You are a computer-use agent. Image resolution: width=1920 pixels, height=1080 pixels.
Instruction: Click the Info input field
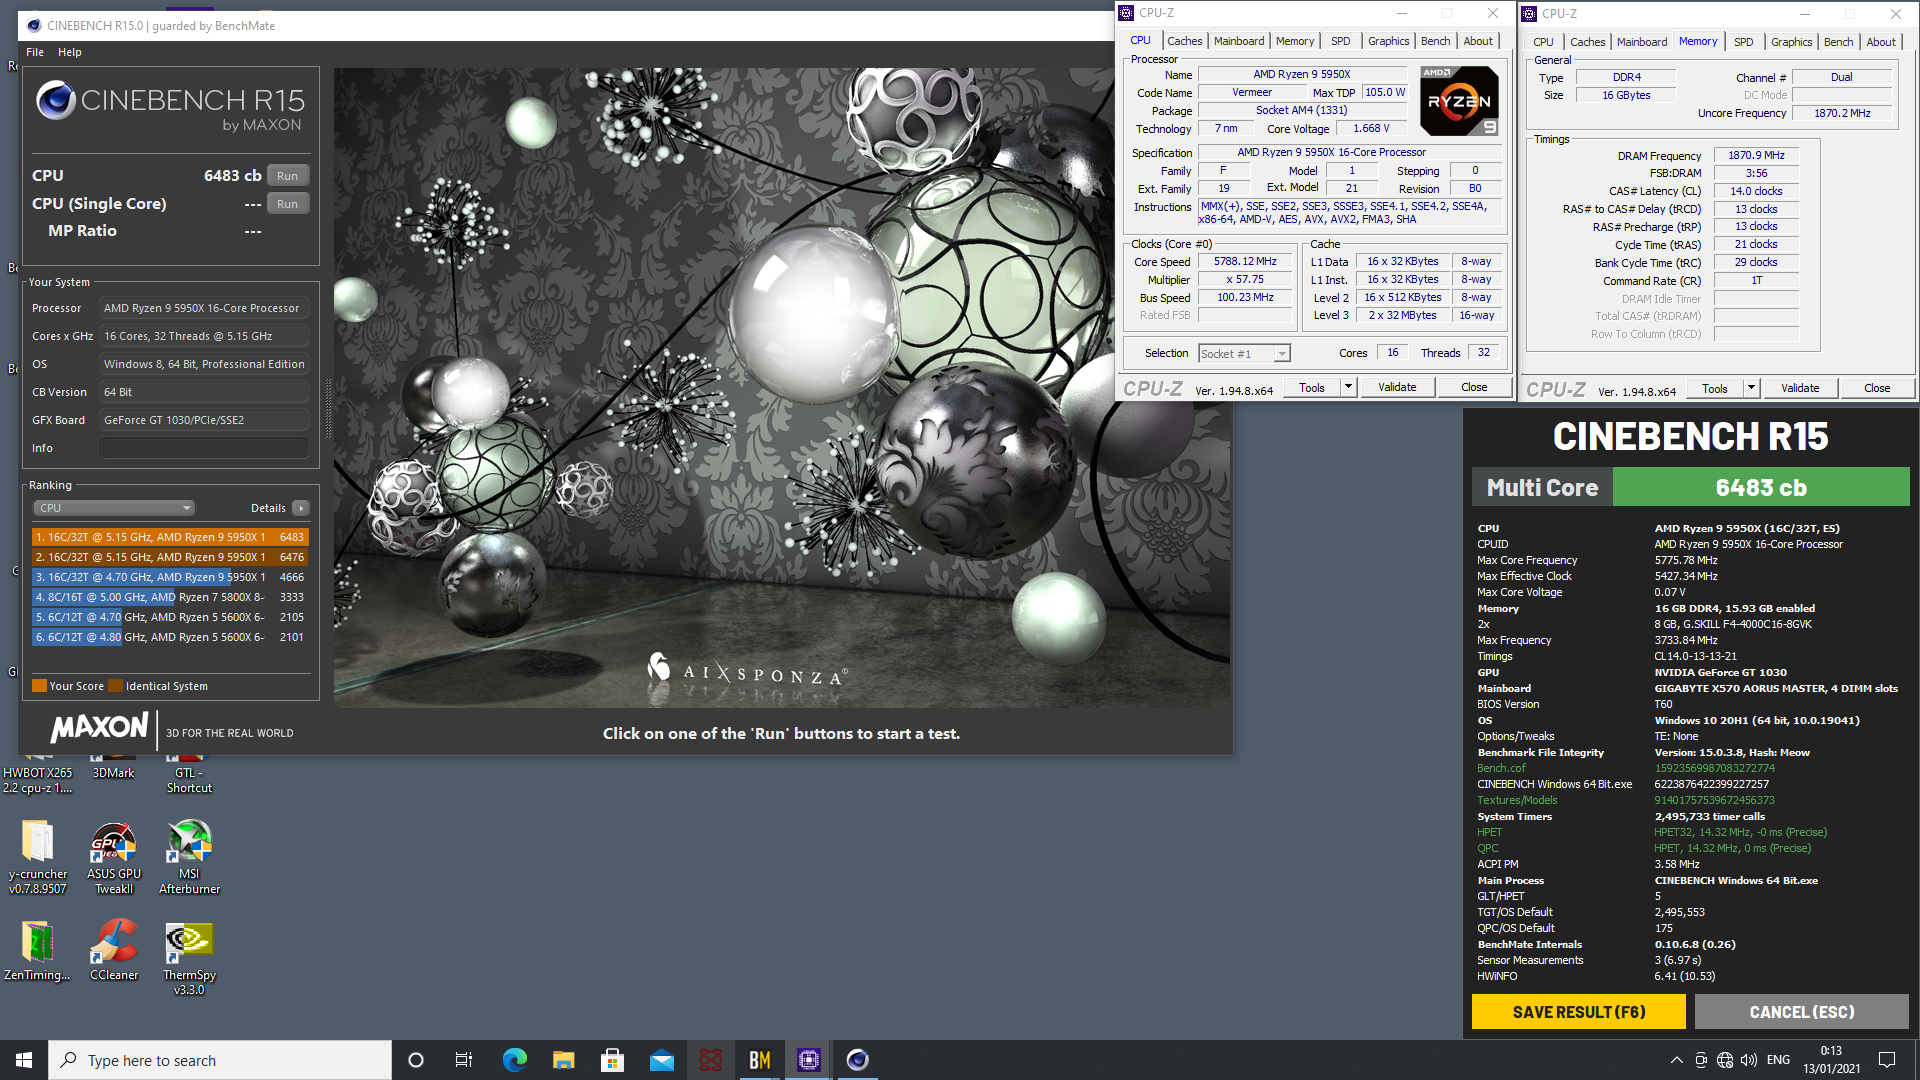pyautogui.click(x=204, y=448)
